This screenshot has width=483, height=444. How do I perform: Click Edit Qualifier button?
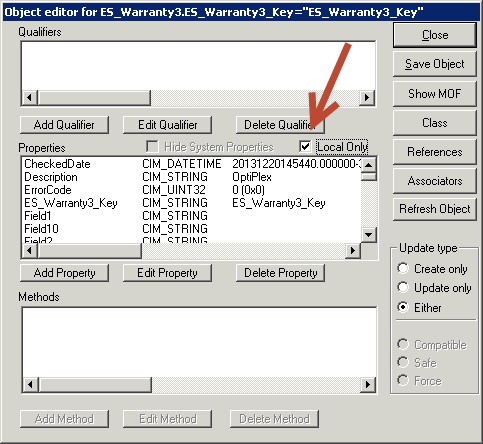tap(167, 125)
